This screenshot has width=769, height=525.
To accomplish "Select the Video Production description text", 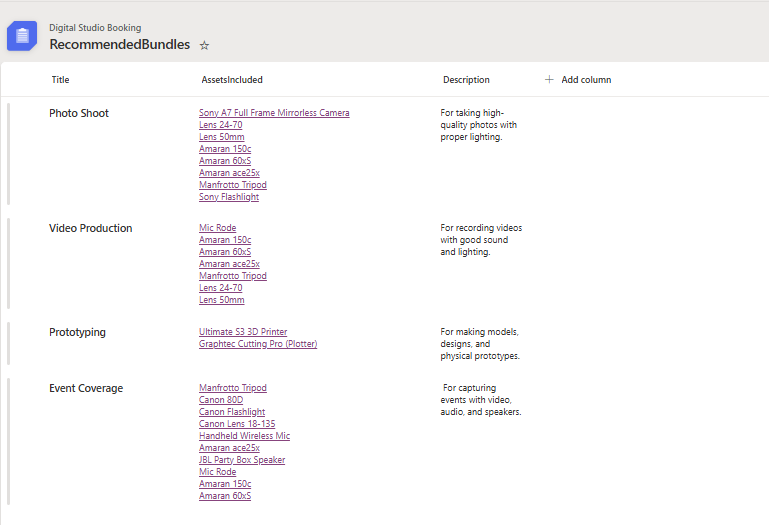I will 481,240.
